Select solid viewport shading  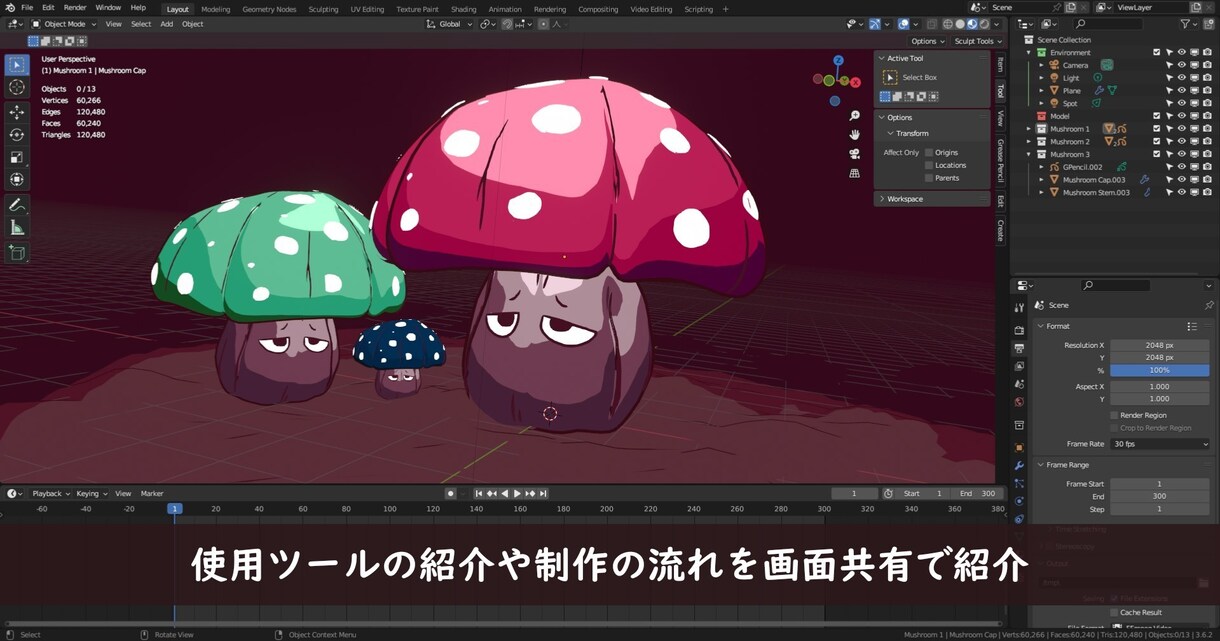(x=960, y=24)
